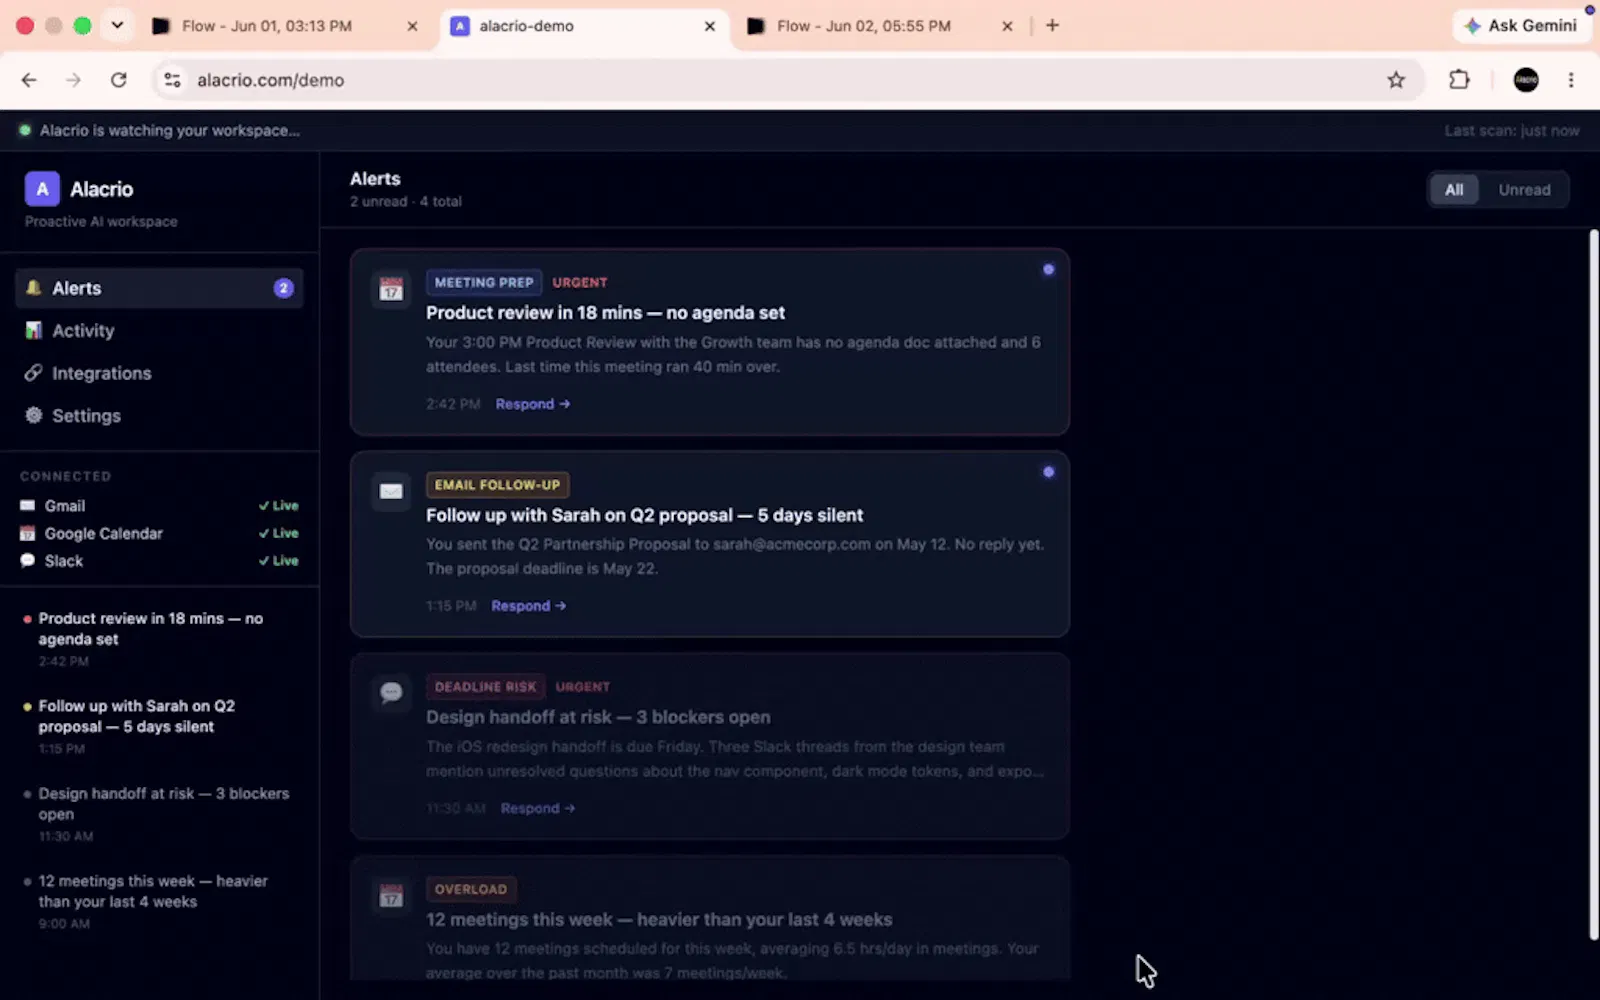Click the Slack speech bubble icon
The width and height of the screenshot is (1600, 1000).
tap(28, 561)
